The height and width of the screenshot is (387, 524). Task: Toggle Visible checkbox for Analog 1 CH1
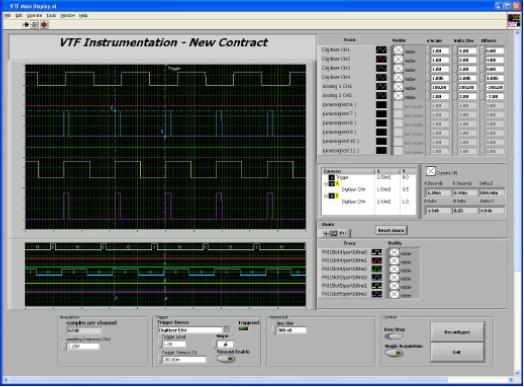pos(398,87)
